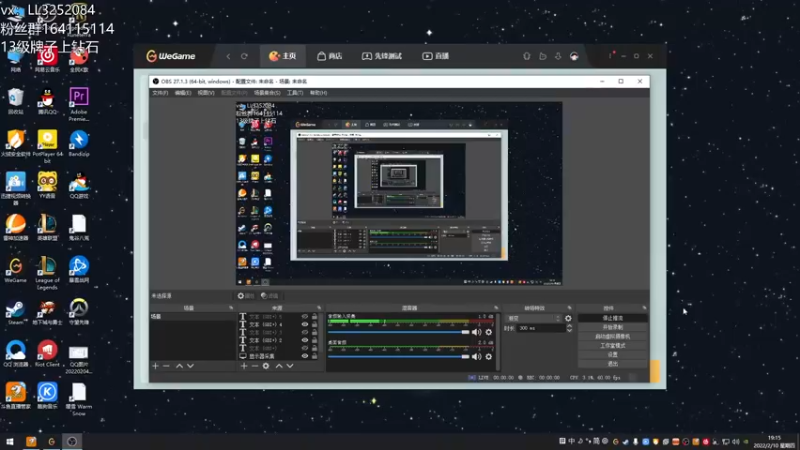The width and height of the screenshot is (800, 450).
Task: Open the OBS Tools menu
Action: tap(295, 93)
